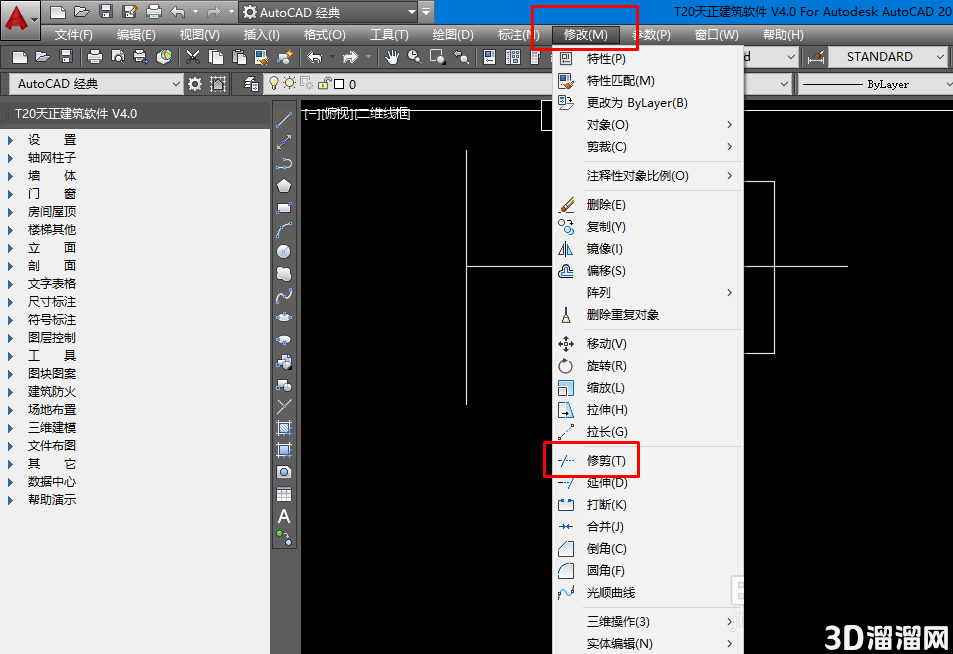The width and height of the screenshot is (953, 654).
Task: Select the Polygon draw tool
Action: click(284, 186)
